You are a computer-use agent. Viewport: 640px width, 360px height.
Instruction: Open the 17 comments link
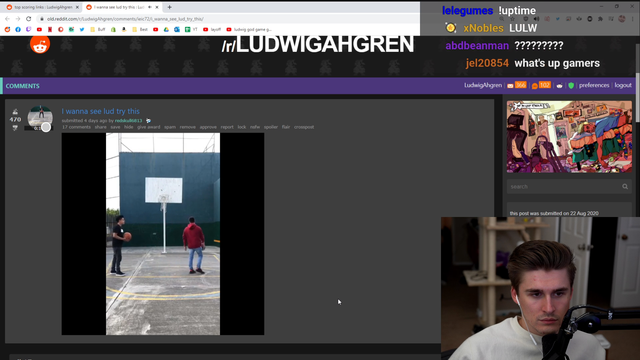coord(76,127)
